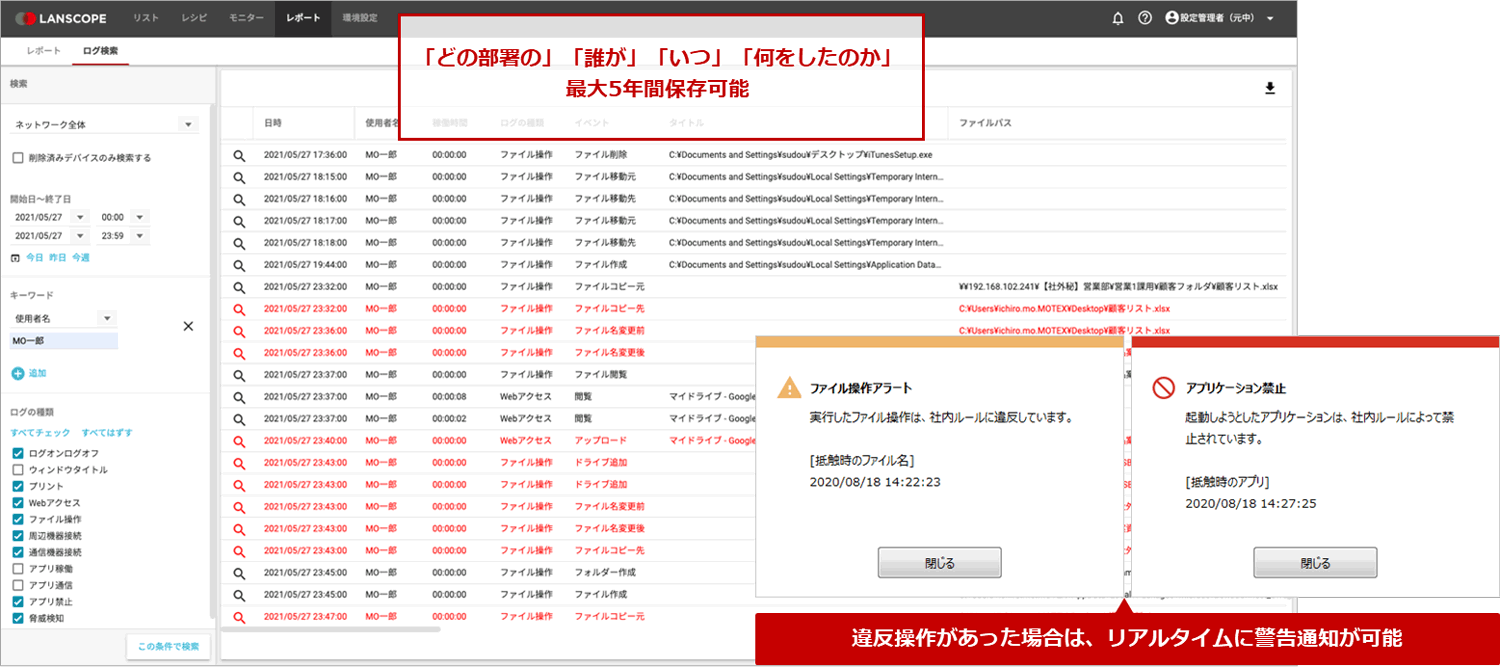Open magnifier for 23:37:00 ファイル閲覧 row
Screen dimensions: 1500x667
(x=239, y=375)
